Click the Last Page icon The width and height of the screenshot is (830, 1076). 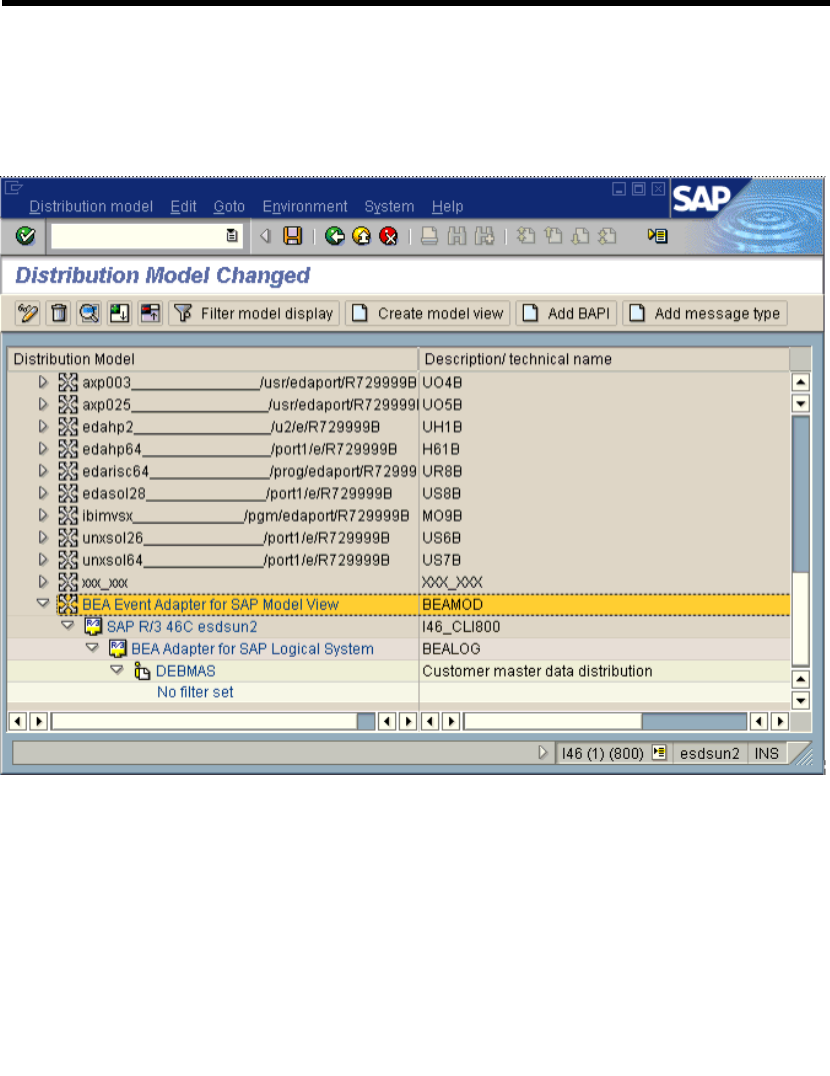click(x=607, y=236)
